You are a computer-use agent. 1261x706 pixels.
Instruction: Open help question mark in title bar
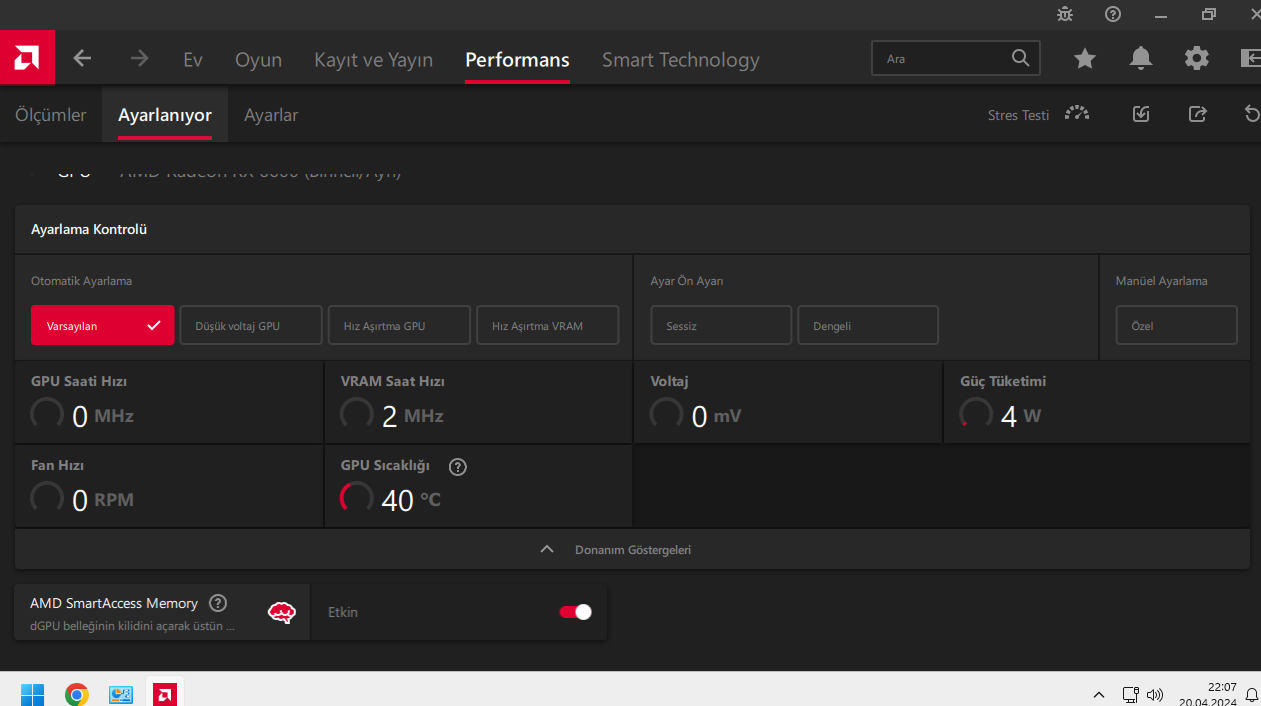1113,14
